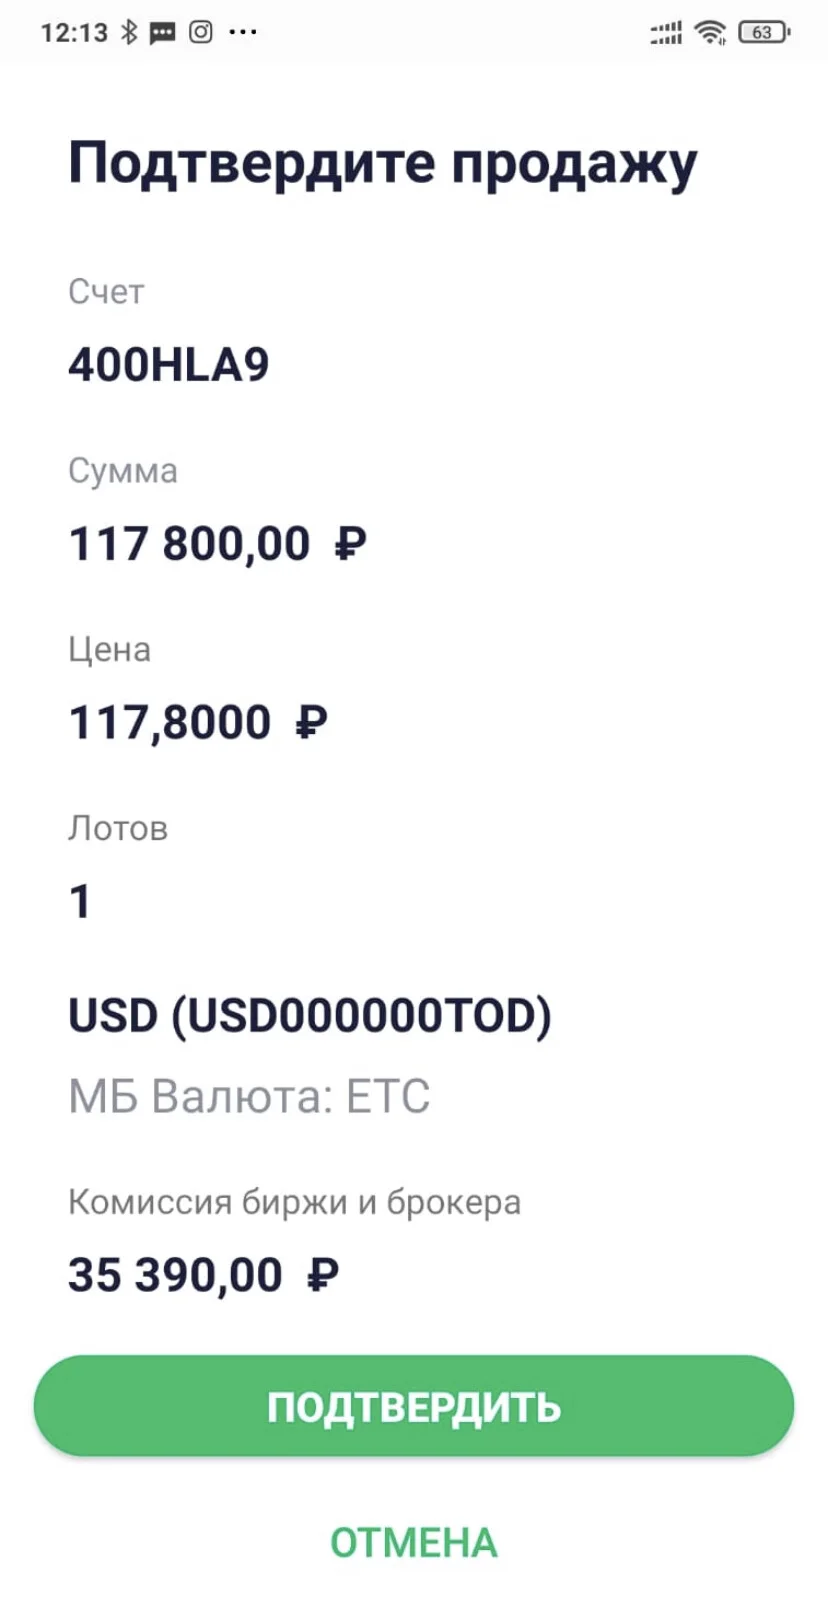Tap the commission amount 35 390,00 ₽
This screenshot has width=828, height=1621.
click(204, 1275)
